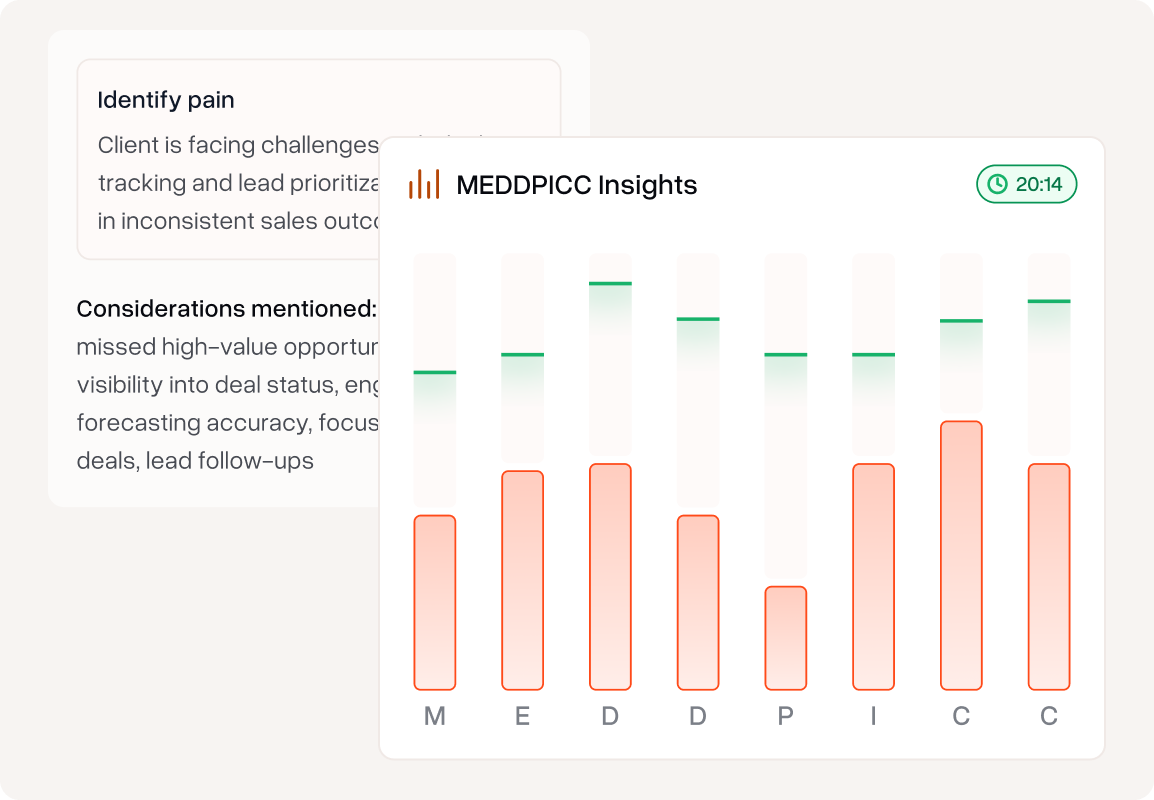This screenshot has width=1154, height=800.
Task: Click the highest green target line in chart
Action: [x=610, y=284]
